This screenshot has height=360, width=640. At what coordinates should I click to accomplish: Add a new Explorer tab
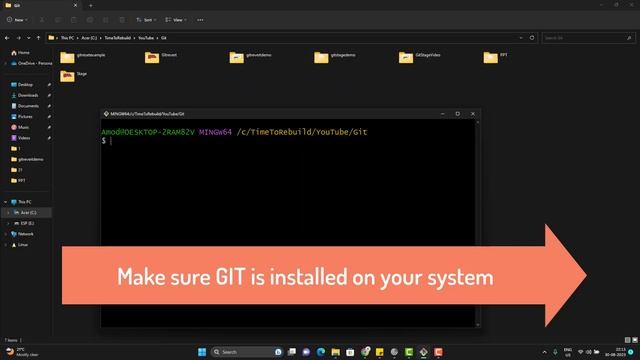click(x=91, y=5)
